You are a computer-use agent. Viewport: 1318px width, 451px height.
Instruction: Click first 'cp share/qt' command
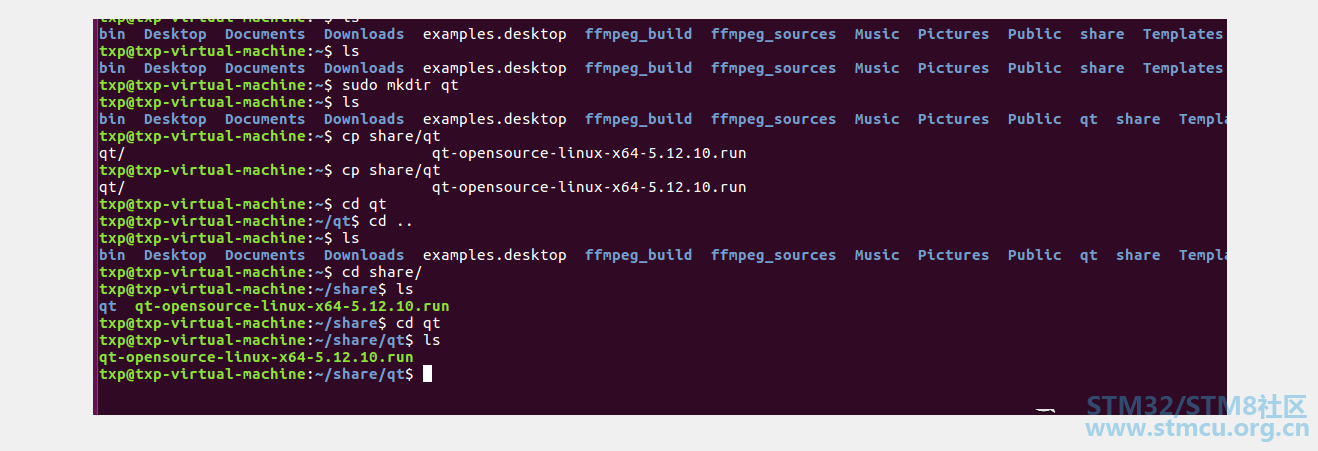(391, 136)
